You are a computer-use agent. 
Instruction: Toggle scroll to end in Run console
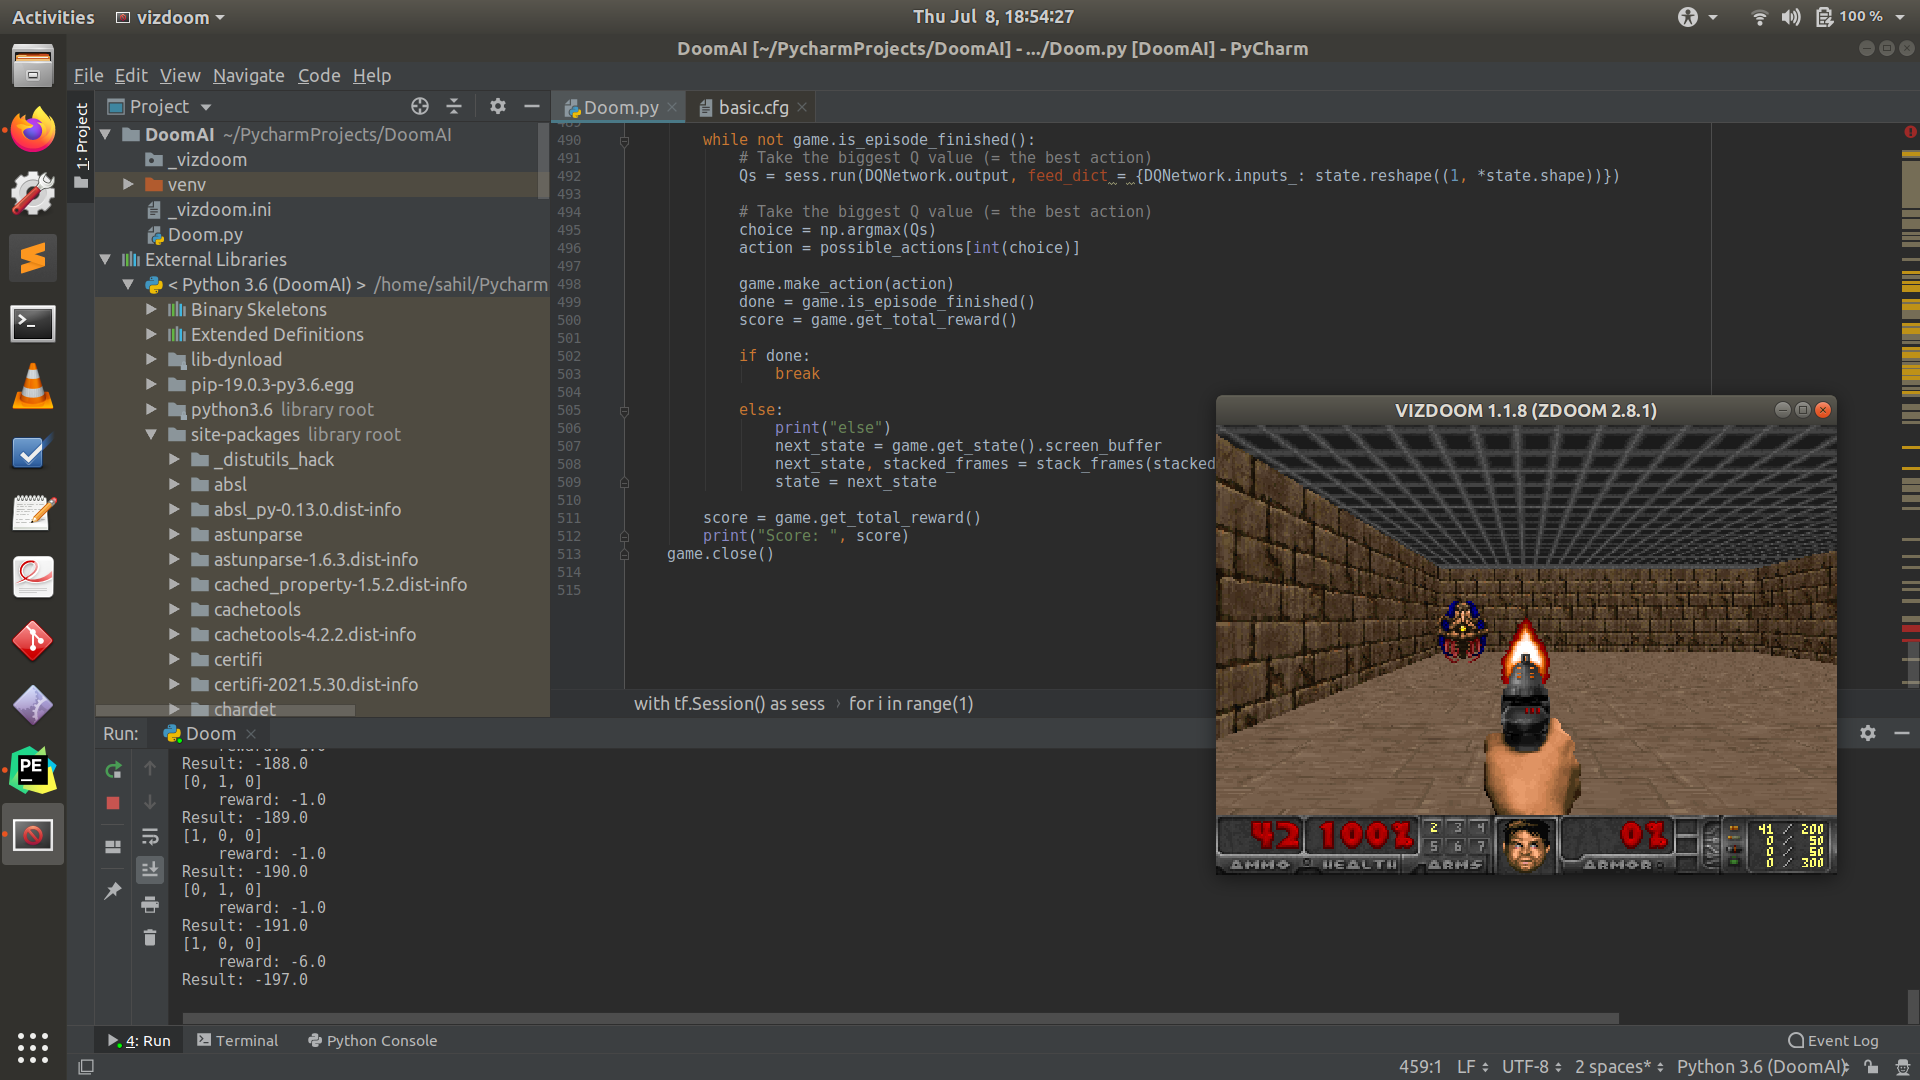(150, 870)
